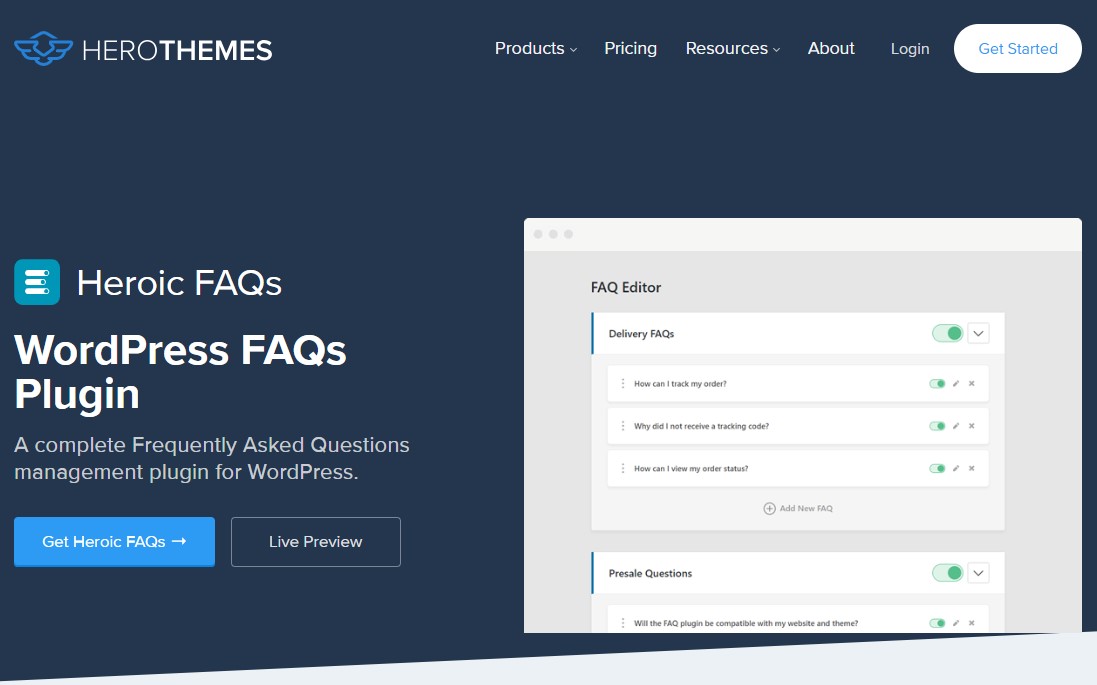Click the plus icon beside Add New FAQ
Image resolution: width=1097 pixels, height=685 pixels.
[769, 509]
